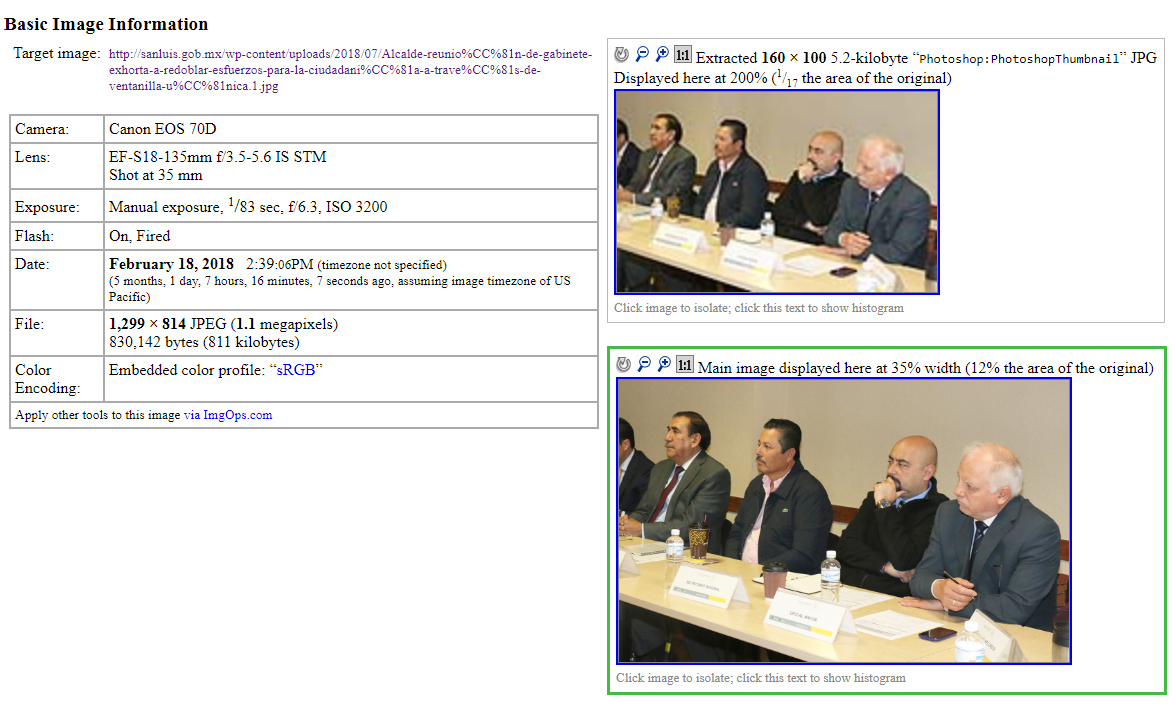Click the Manual exposure details cell
This screenshot has width=1175, height=711.
351,206
